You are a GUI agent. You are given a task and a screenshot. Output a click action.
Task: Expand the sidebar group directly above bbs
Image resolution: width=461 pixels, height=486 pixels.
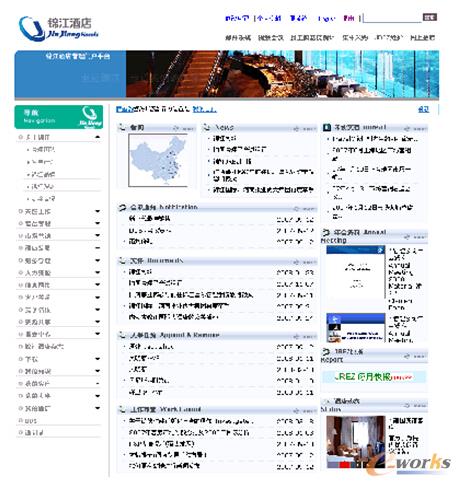[98, 408]
